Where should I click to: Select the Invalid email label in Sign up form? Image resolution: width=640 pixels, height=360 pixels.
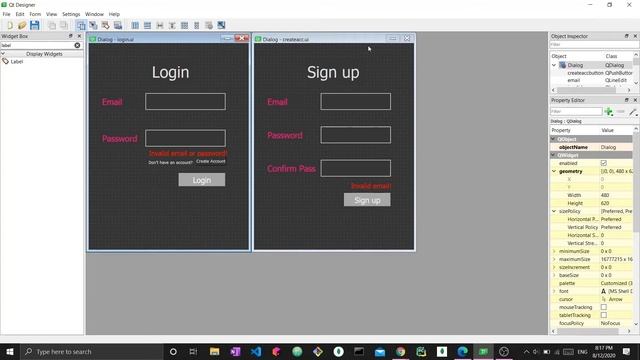371,186
